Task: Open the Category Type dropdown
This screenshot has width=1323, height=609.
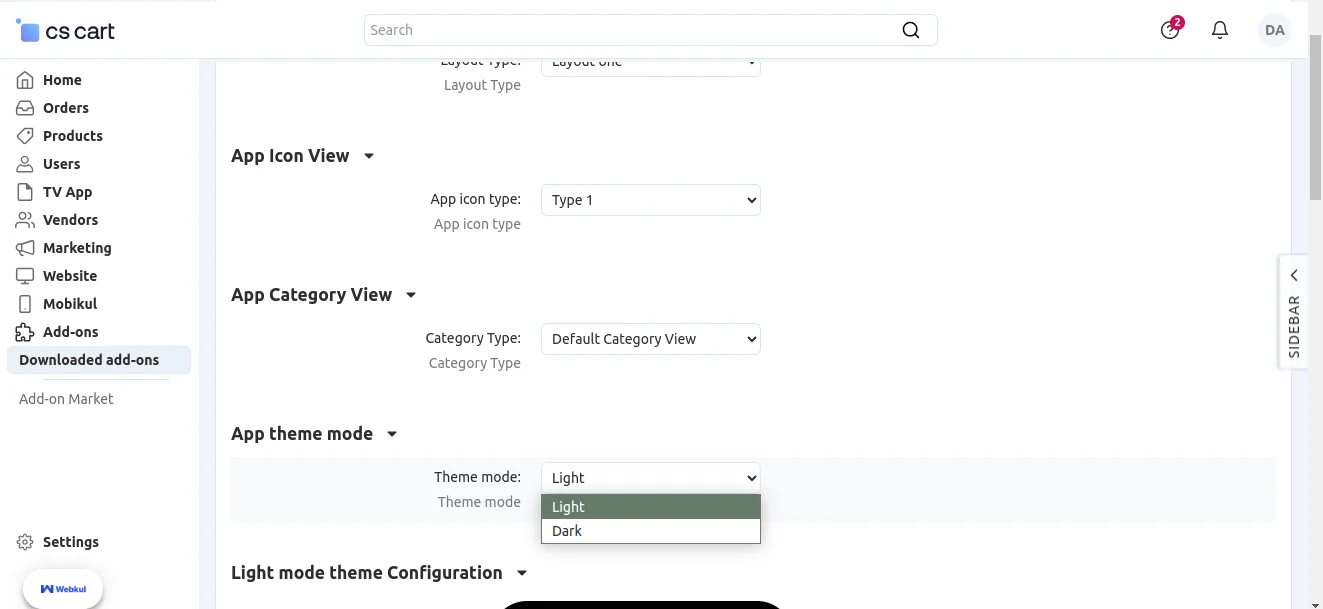Action: (650, 339)
